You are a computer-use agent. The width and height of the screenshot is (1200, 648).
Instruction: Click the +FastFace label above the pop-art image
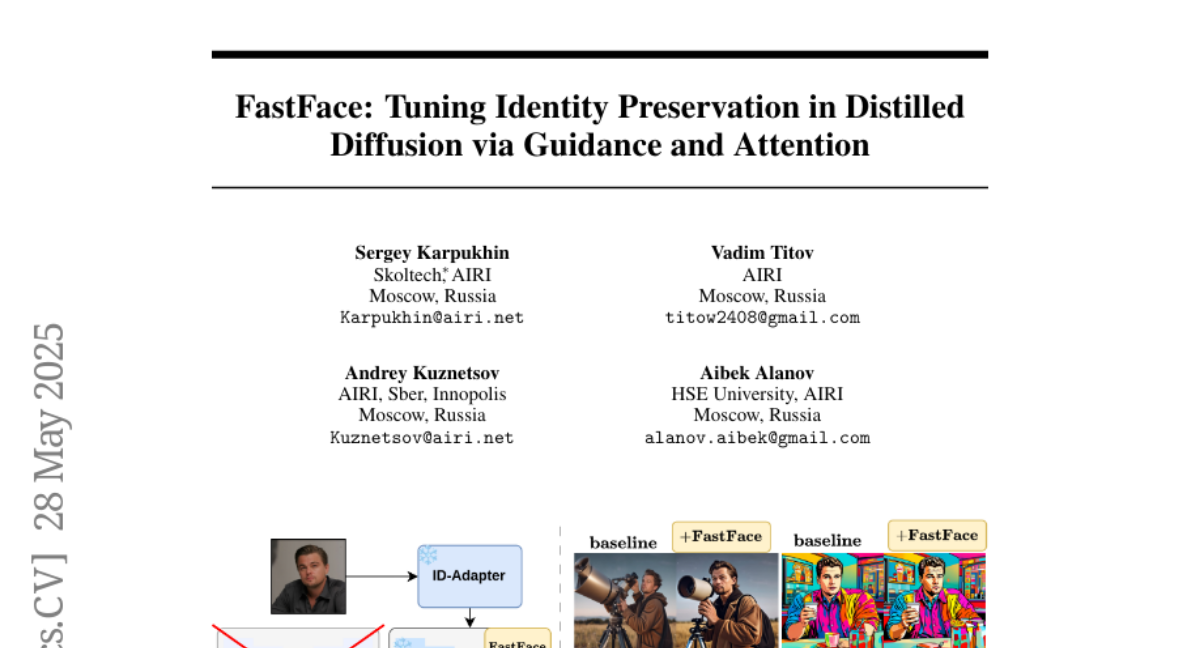pos(937,535)
